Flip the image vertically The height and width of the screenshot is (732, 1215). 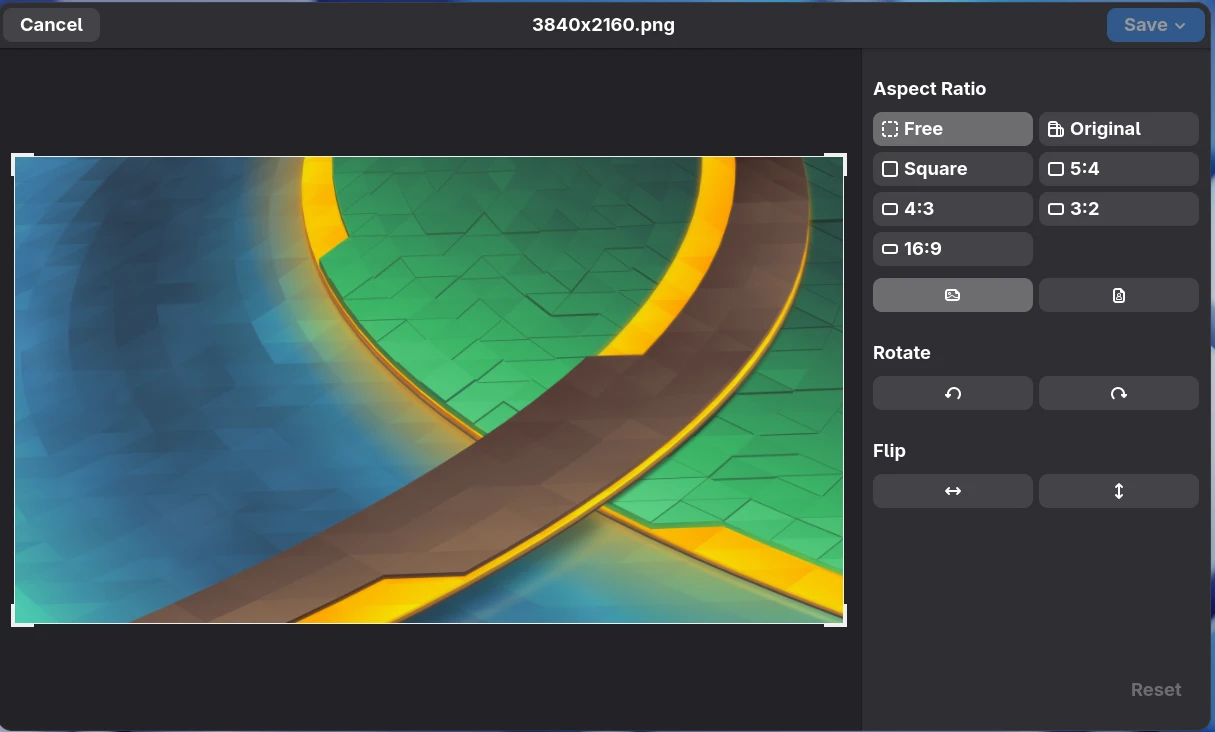click(x=1119, y=491)
